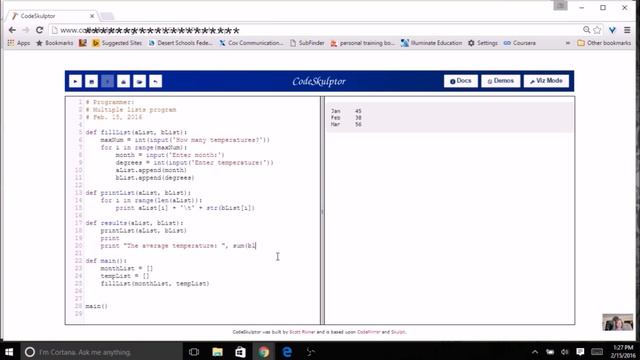Screen dimensions: 640x360
Task: Click the 'def fillList(aList, bList):' line
Action: point(136,132)
